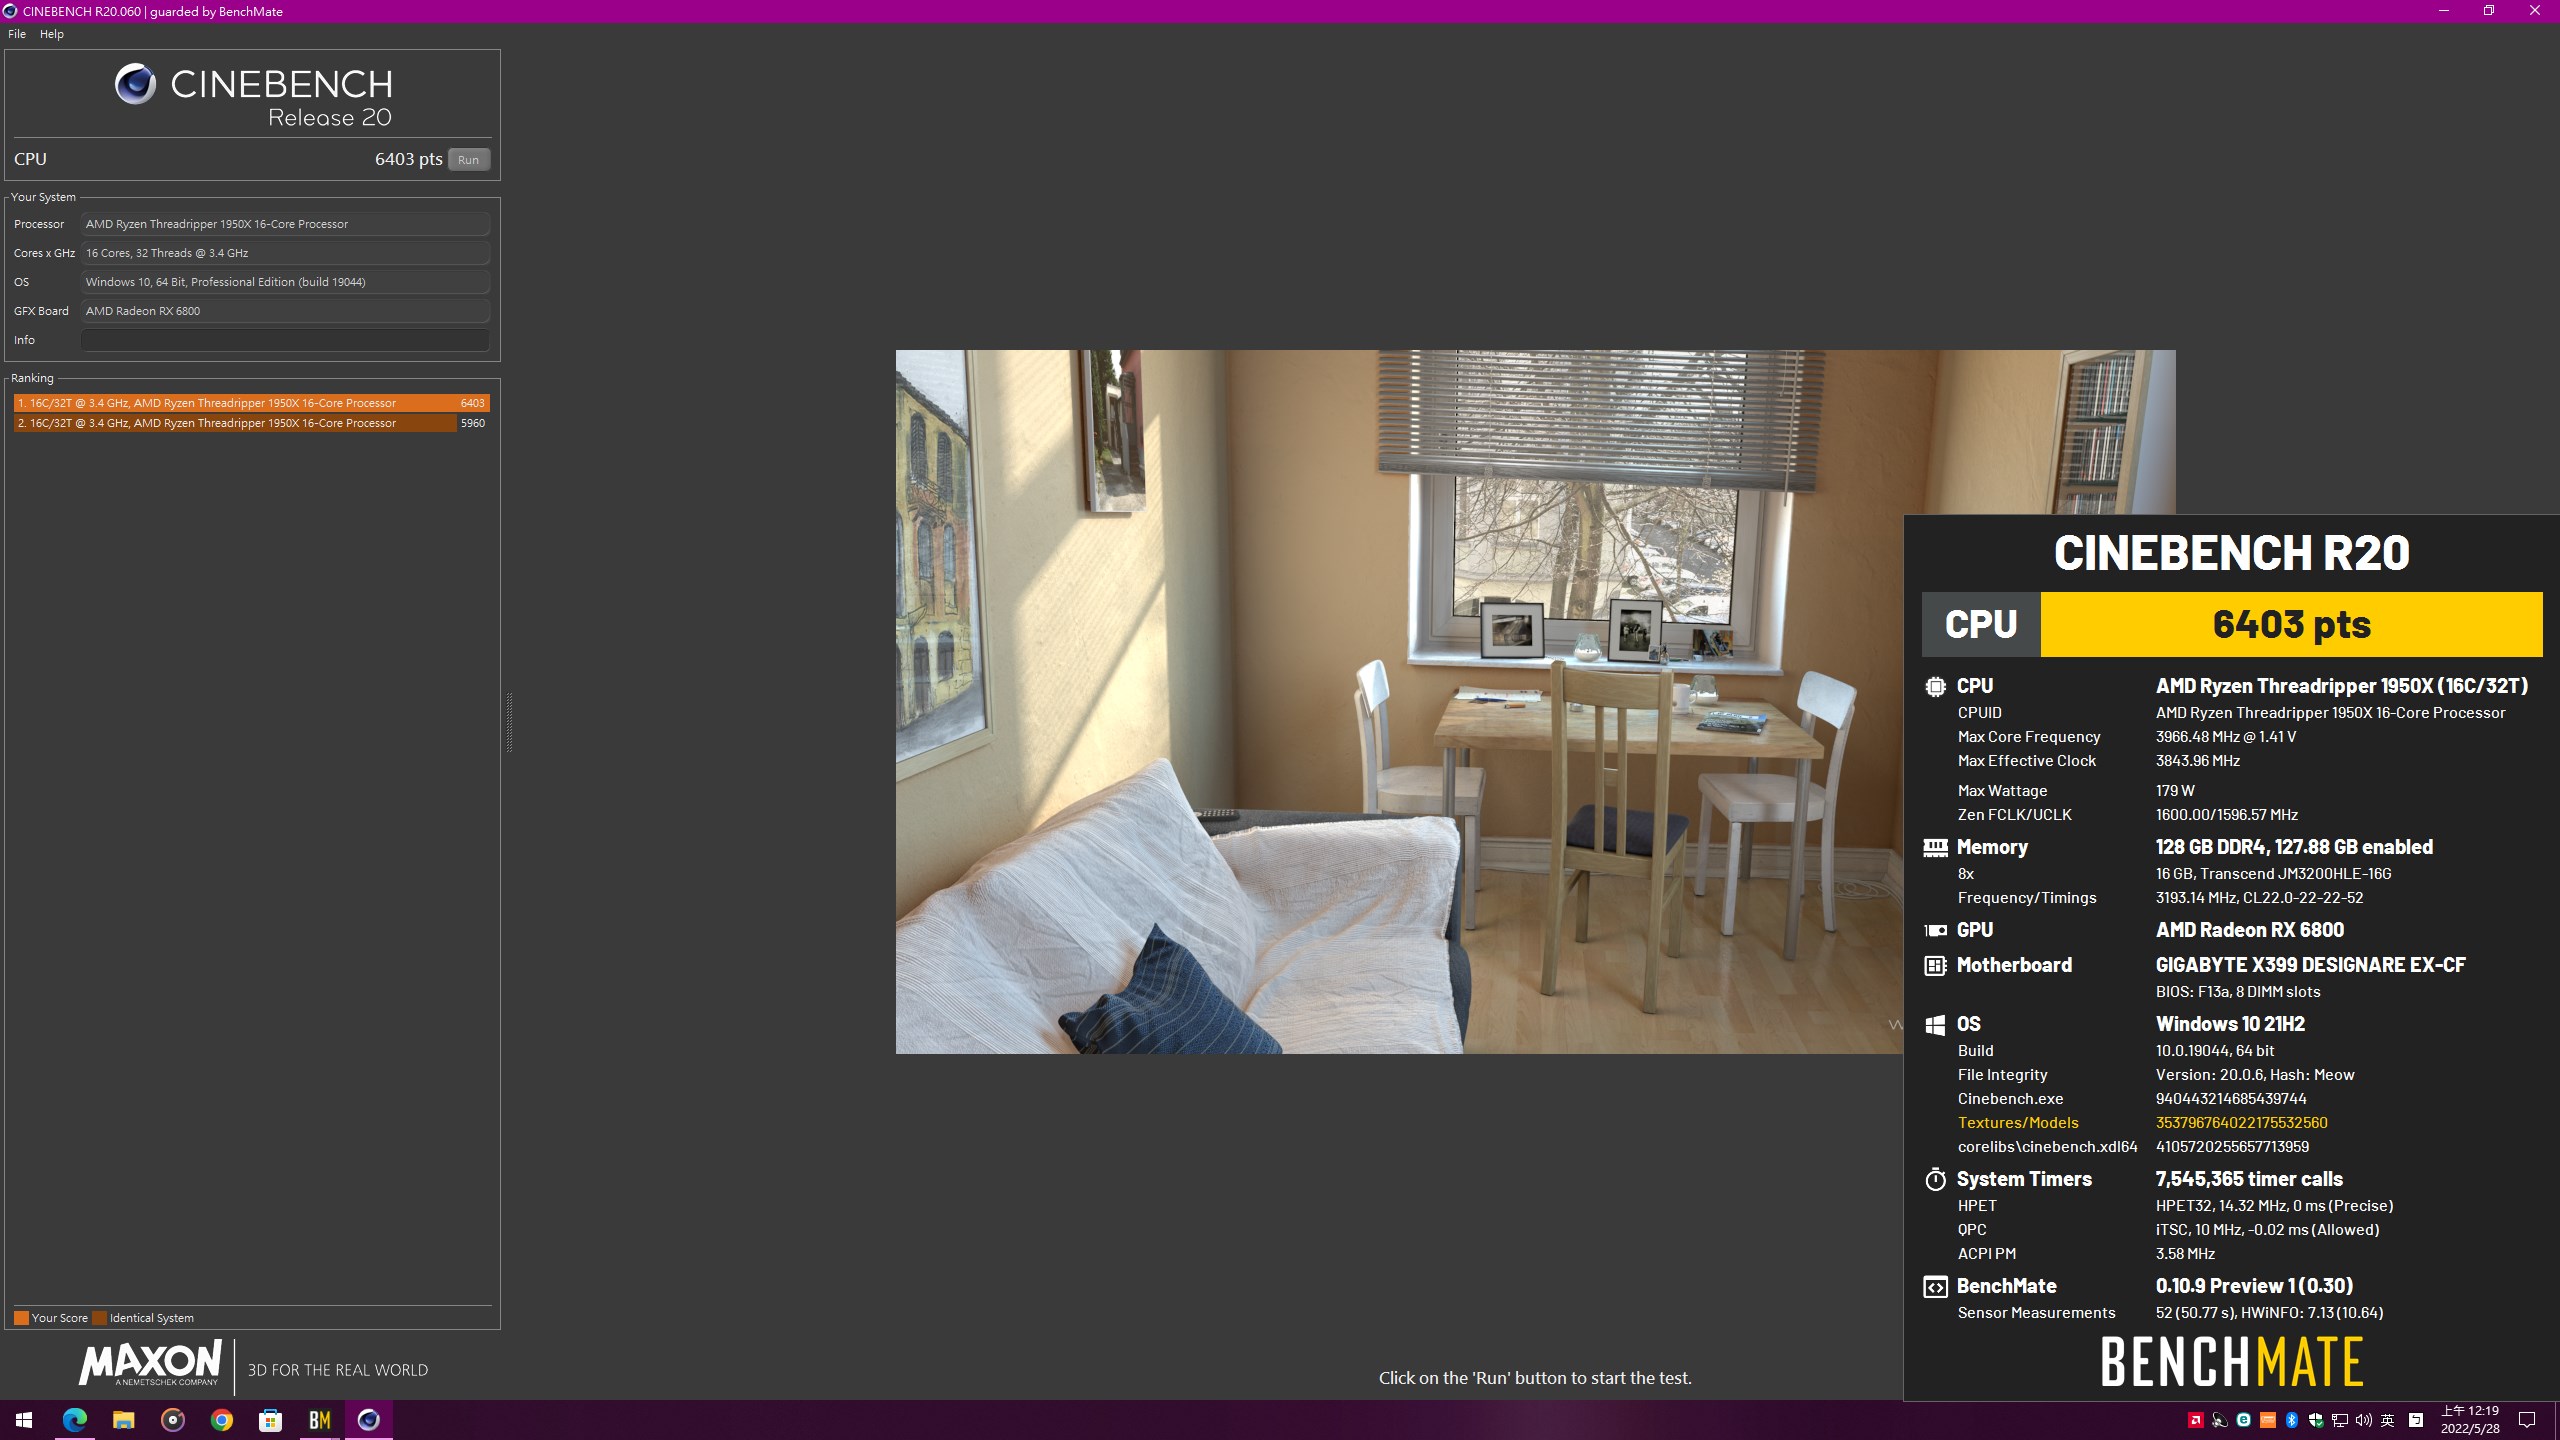Minimize the Cinebench window
The image size is (2560, 1440).
2444,11
